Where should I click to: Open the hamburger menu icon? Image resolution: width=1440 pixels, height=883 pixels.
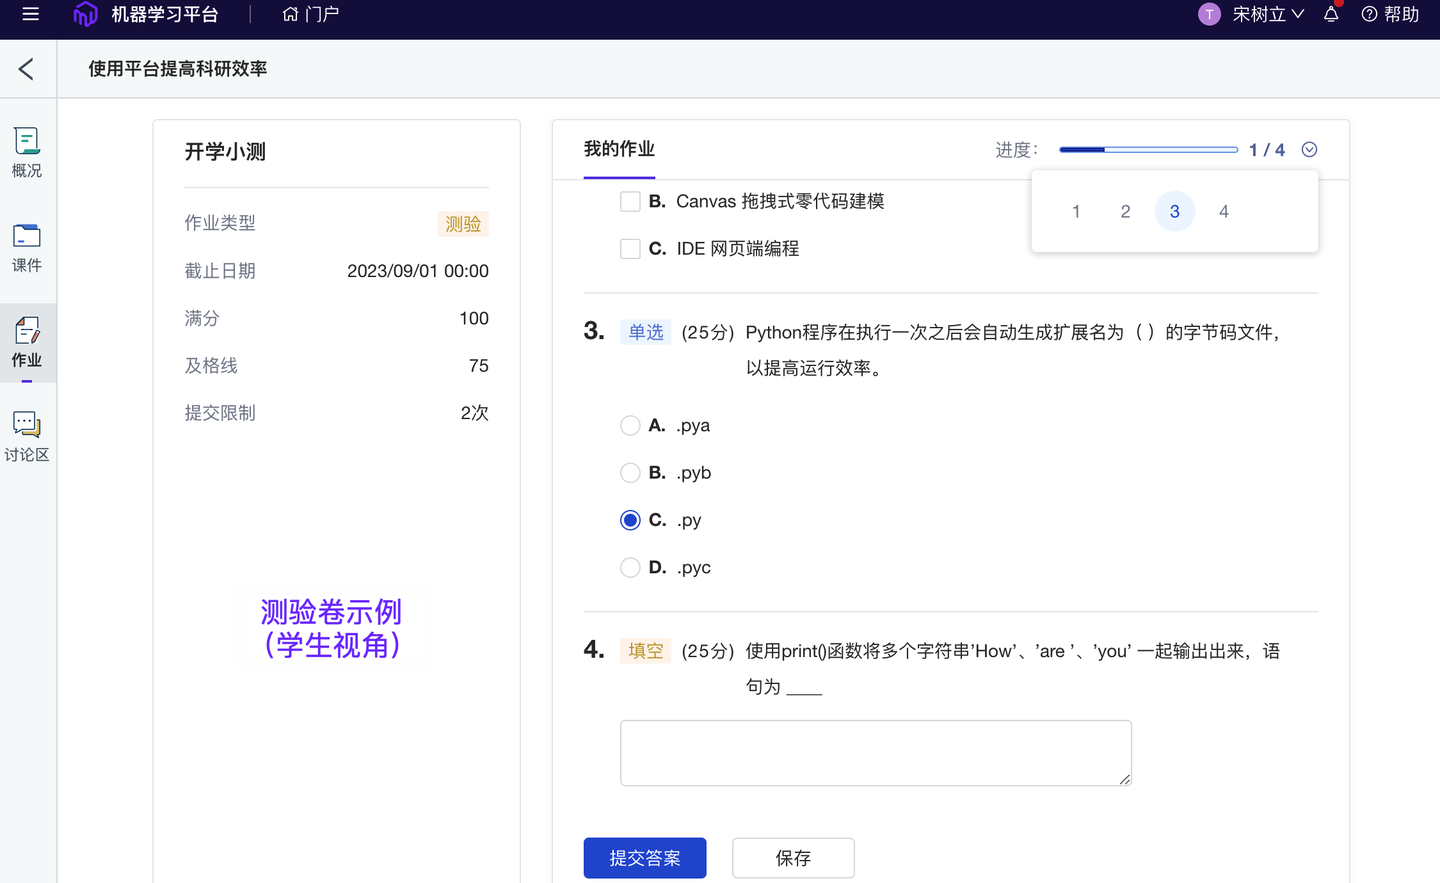[x=30, y=14]
